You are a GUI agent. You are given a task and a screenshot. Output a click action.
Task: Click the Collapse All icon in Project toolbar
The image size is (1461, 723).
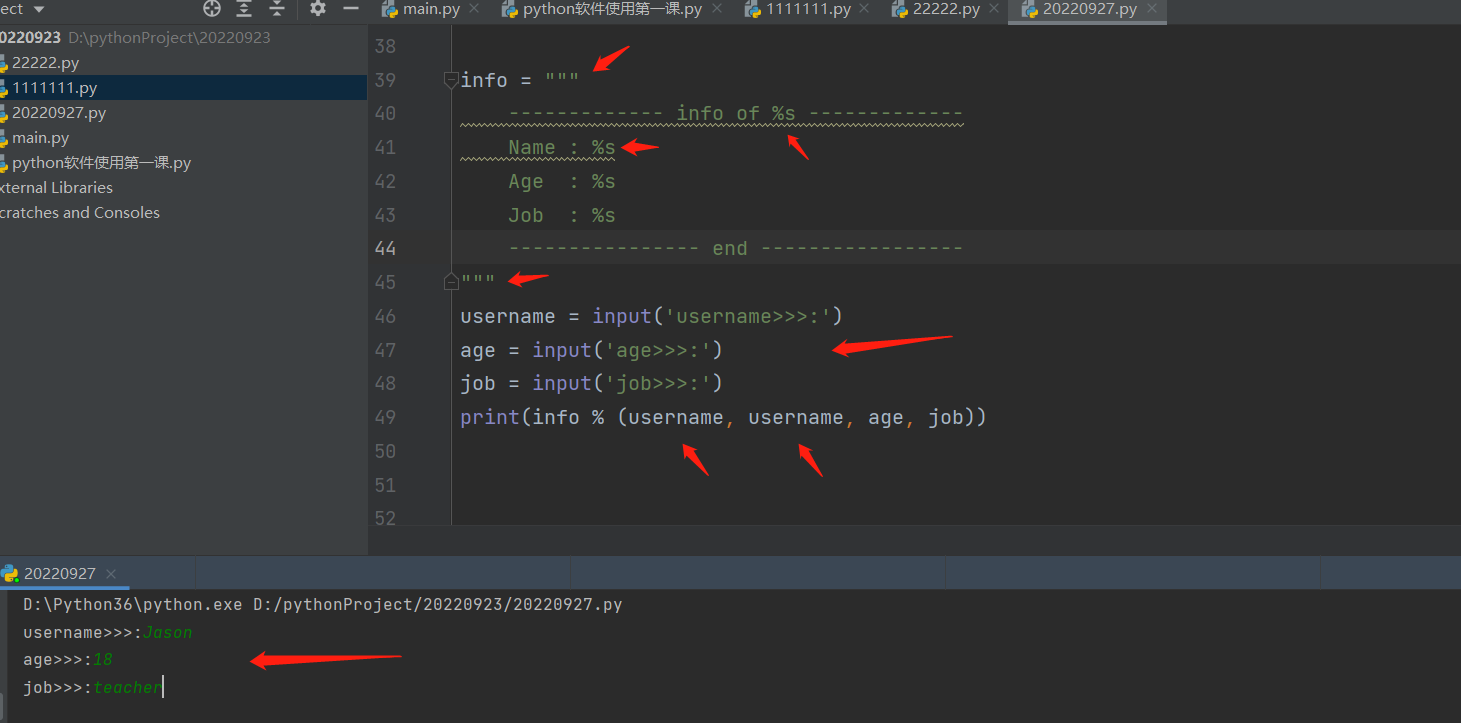coord(277,9)
